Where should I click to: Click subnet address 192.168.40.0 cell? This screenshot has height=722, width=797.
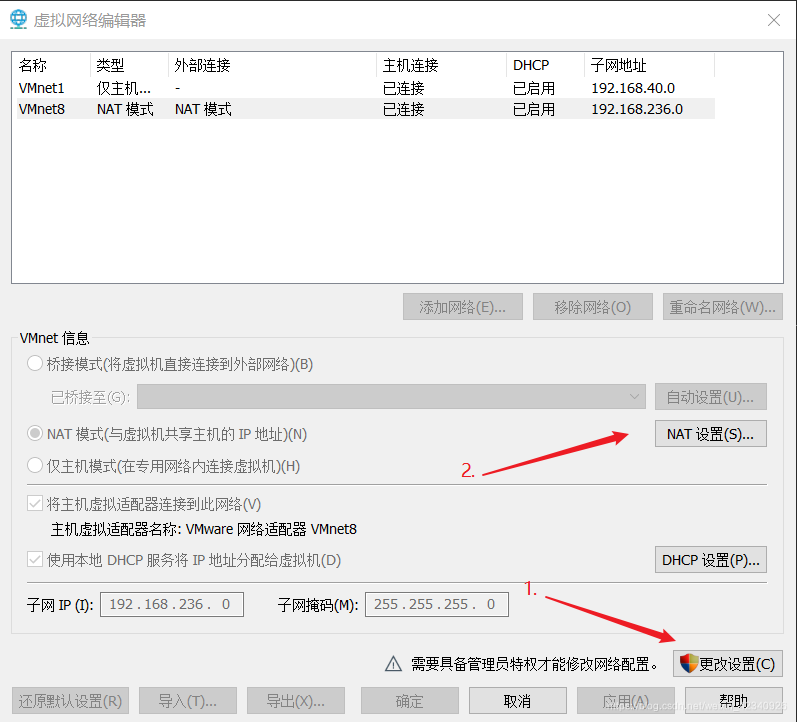click(x=633, y=88)
